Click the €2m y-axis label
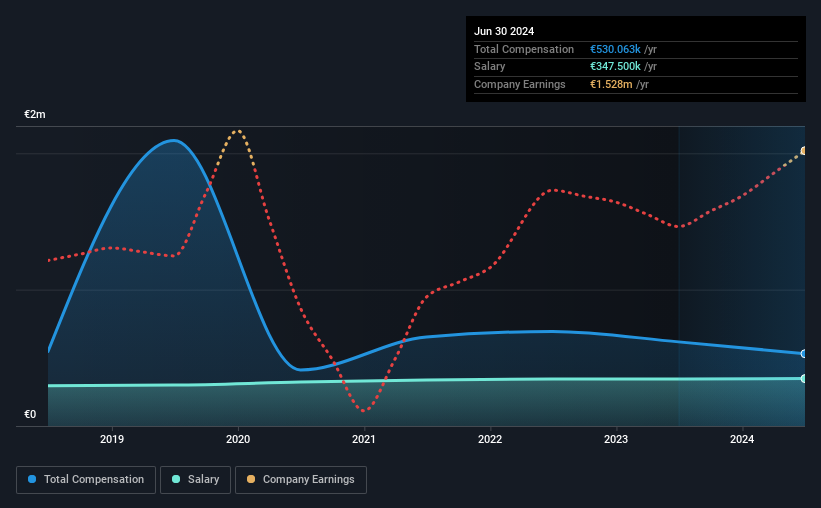821x508 pixels. coord(35,114)
